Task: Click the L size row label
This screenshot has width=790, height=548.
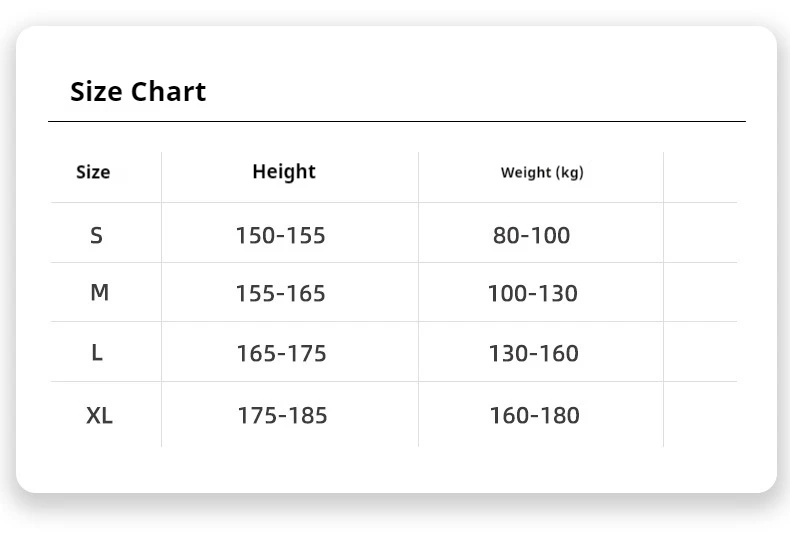Action: coord(97,353)
